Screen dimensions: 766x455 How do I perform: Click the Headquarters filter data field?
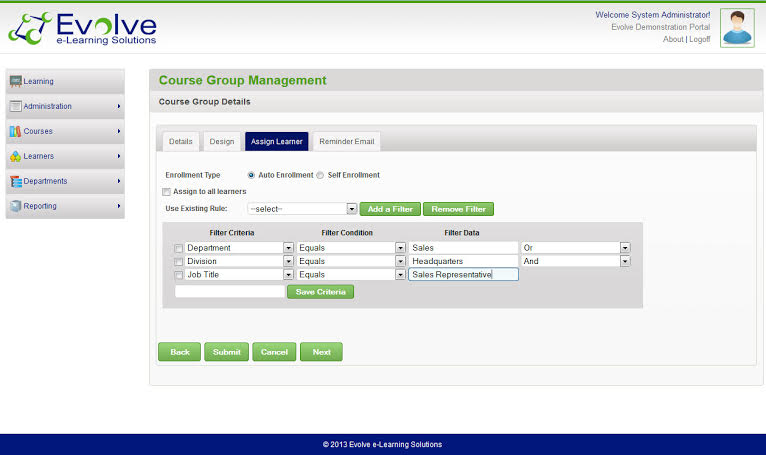[463, 261]
